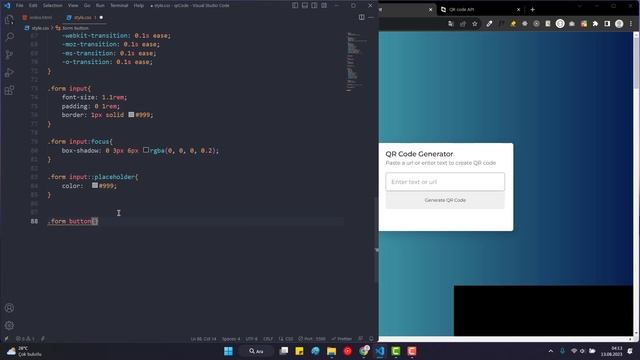Open File Explorer from taskbar

click(331, 351)
